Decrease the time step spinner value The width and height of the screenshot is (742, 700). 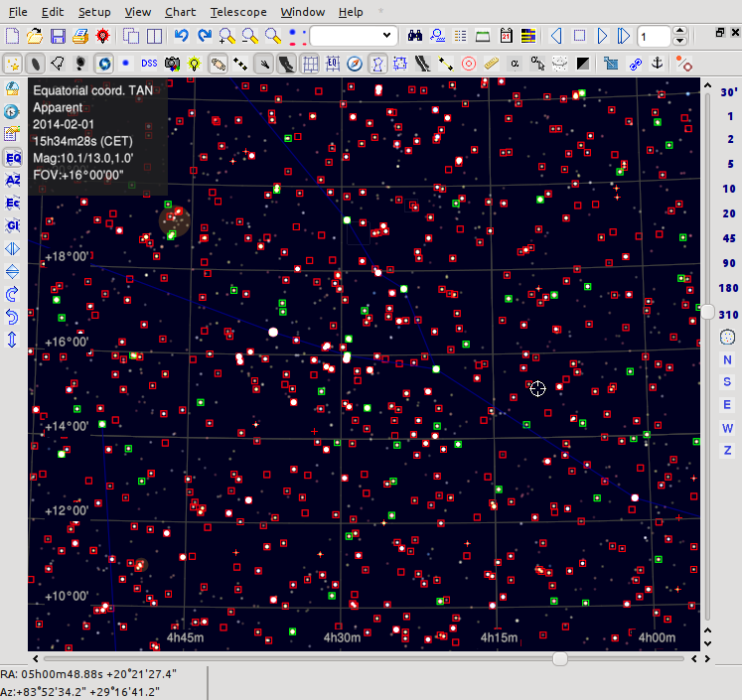(680, 41)
